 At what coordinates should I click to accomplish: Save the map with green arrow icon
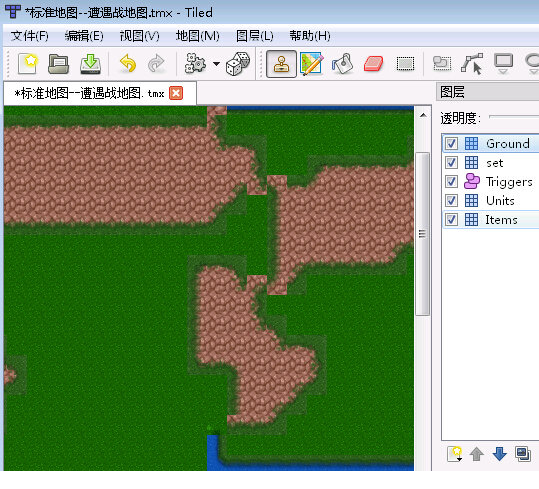[90, 64]
